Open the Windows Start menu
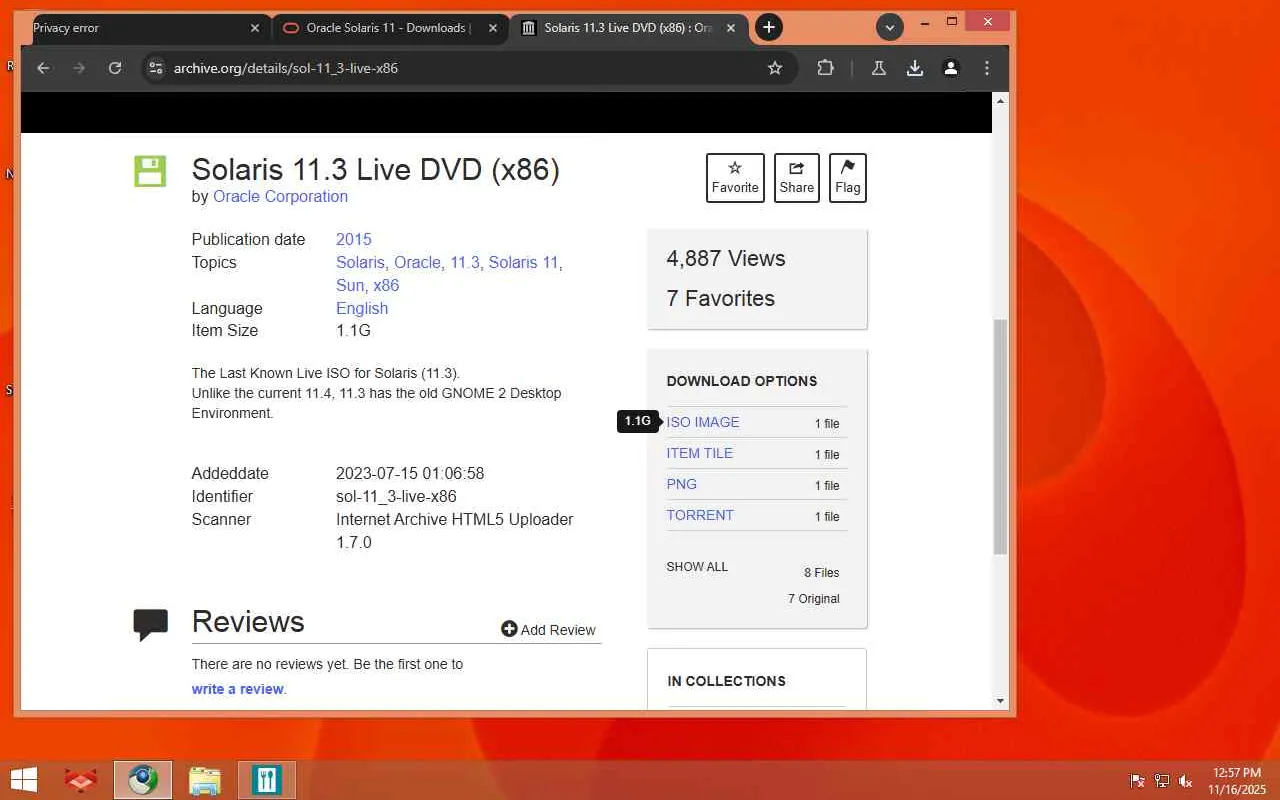The height and width of the screenshot is (800, 1280). click(x=24, y=780)
